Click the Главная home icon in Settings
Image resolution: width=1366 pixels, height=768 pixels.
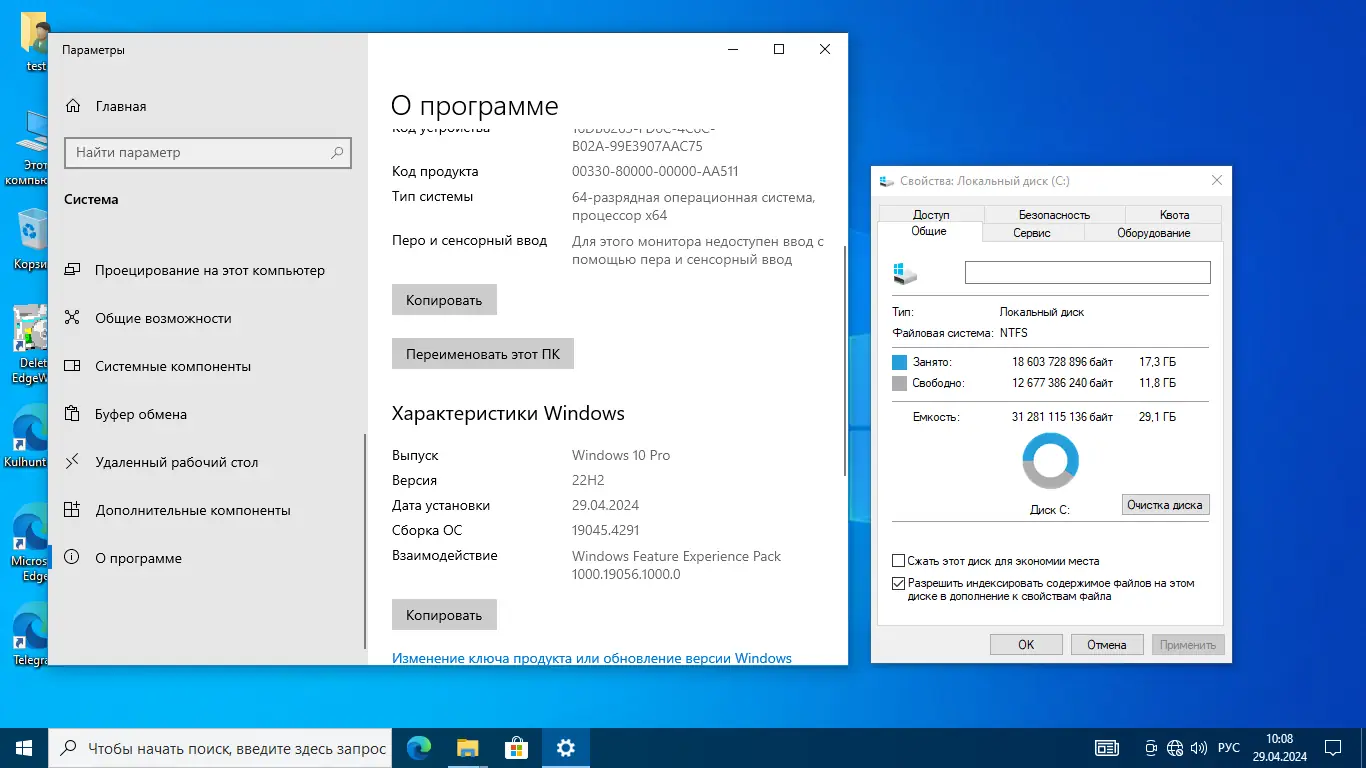pos(72,106)
